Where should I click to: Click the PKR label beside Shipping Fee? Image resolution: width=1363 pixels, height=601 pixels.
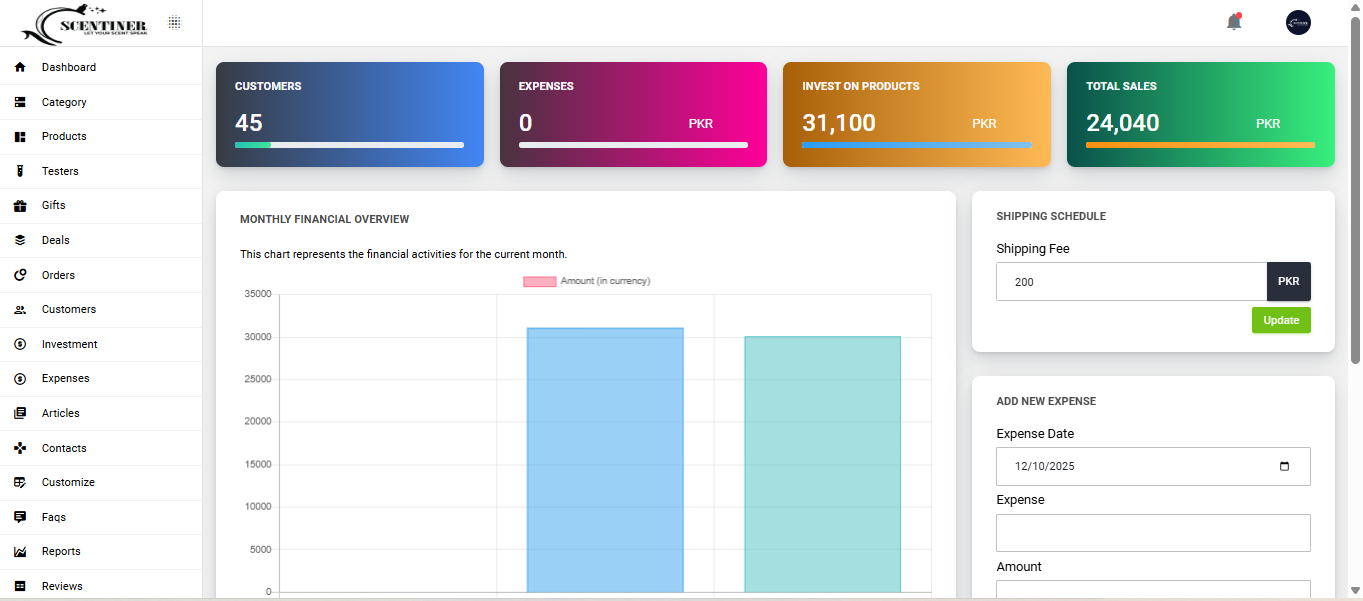click(x=1288, y=282)
